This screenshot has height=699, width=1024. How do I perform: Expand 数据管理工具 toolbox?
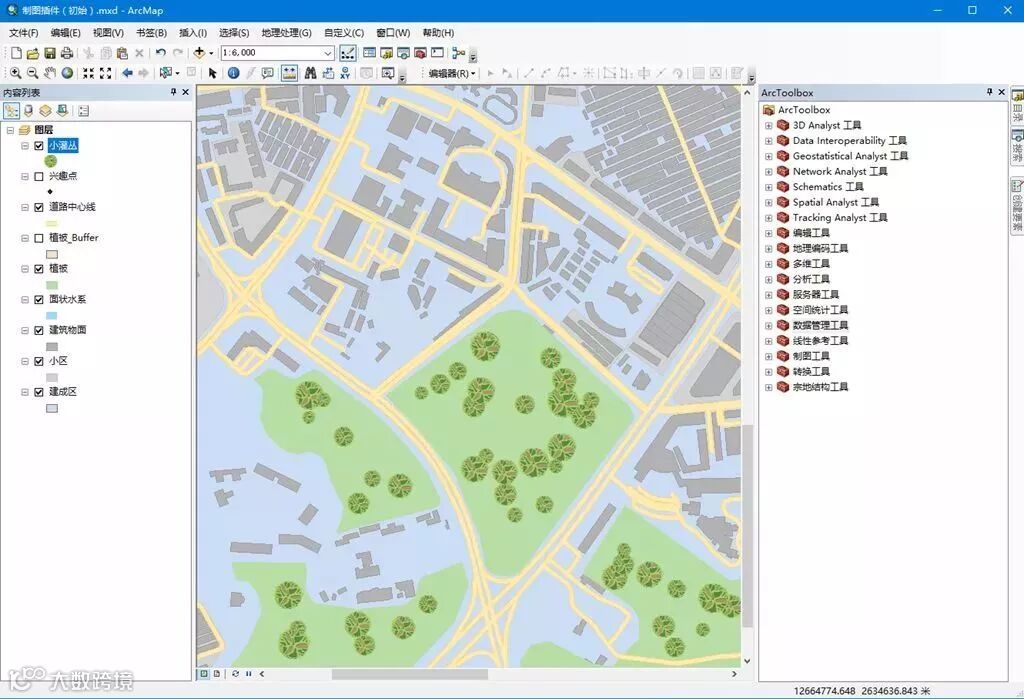[769, 325]
